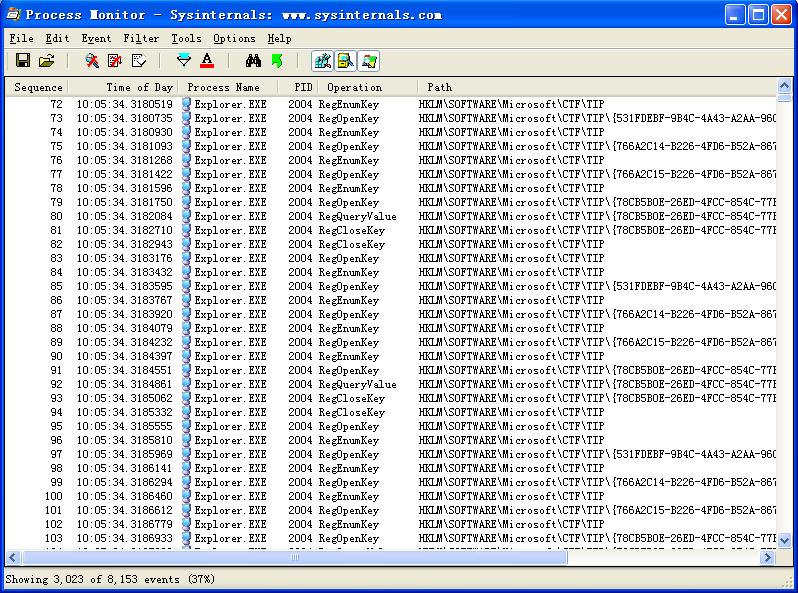The width and height of the screenshot is (798, 593).
Task: Toggle the Show Registry Activity icon
Action: 323,61
